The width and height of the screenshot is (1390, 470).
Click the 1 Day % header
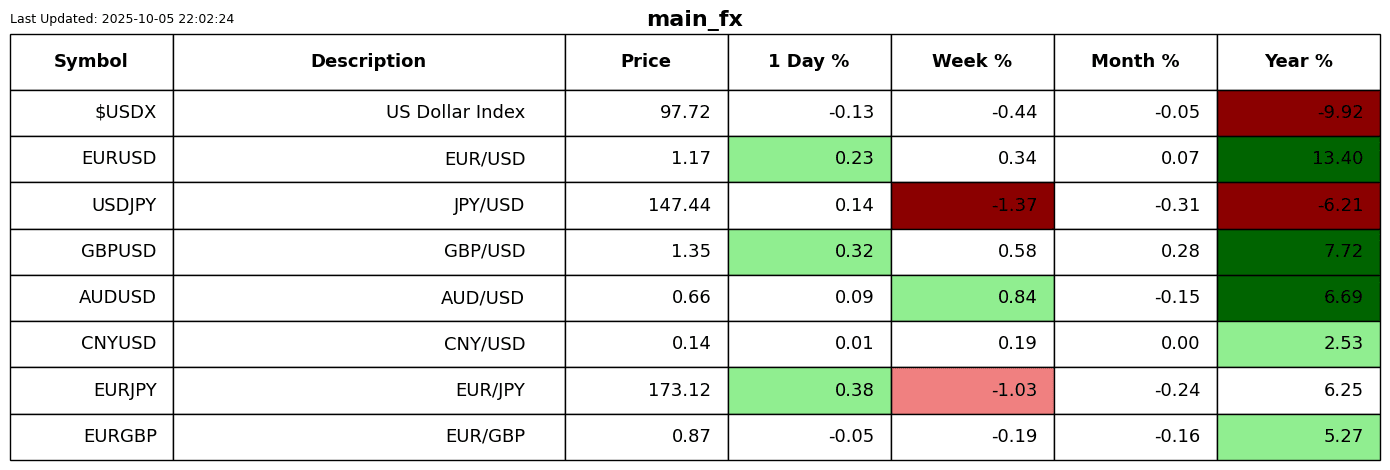coord(809,62)
